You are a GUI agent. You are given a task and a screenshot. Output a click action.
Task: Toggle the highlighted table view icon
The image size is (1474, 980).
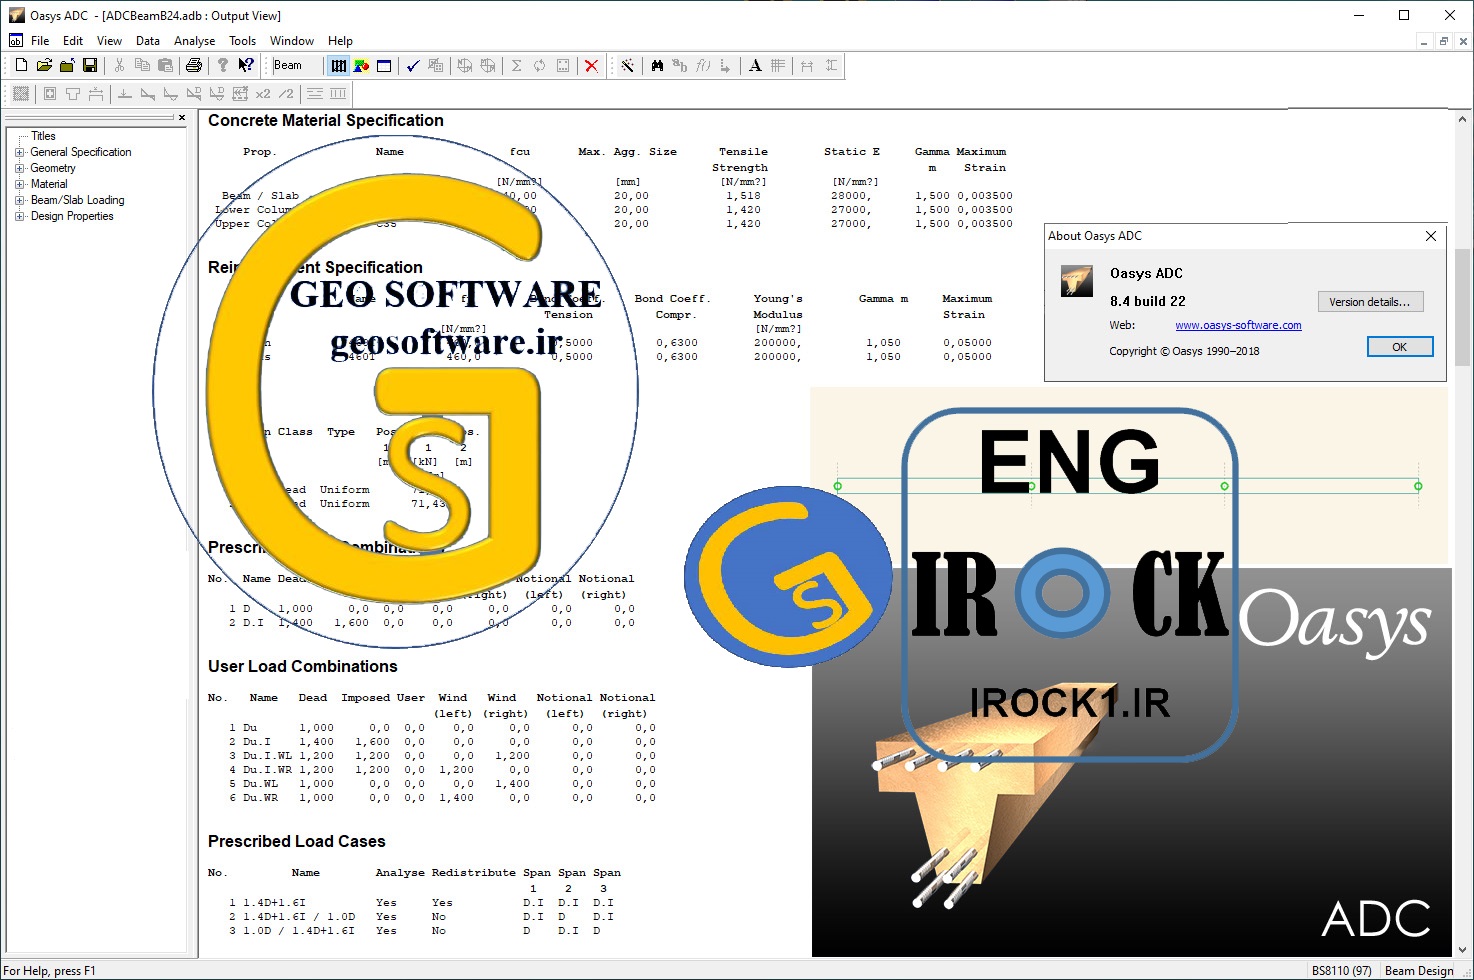[x=339, y=66]
